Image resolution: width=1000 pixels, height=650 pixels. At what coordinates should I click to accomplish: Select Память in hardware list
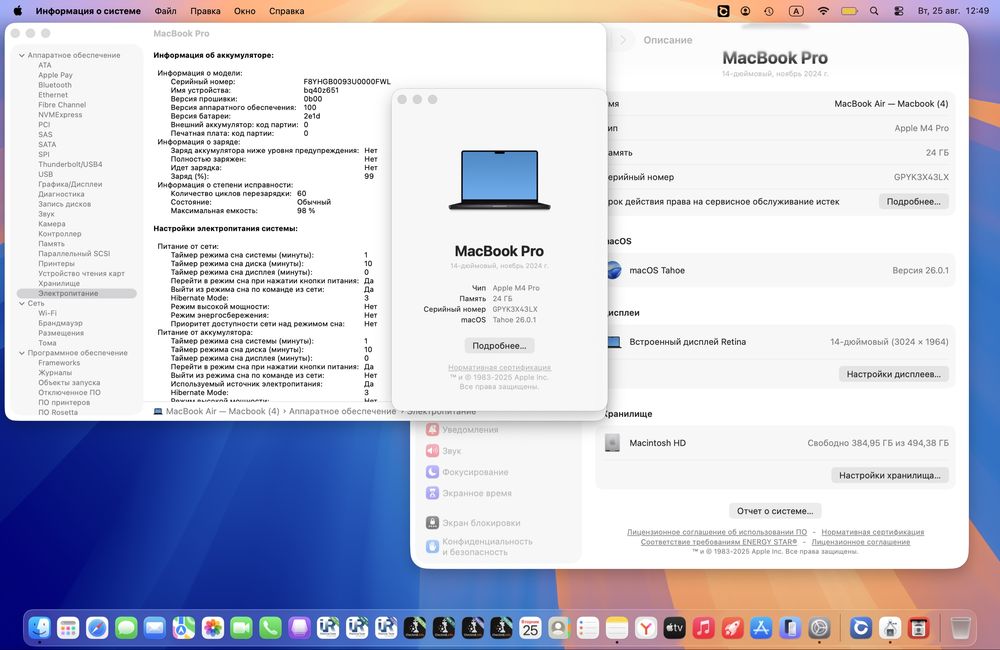[x=51, y=244]
